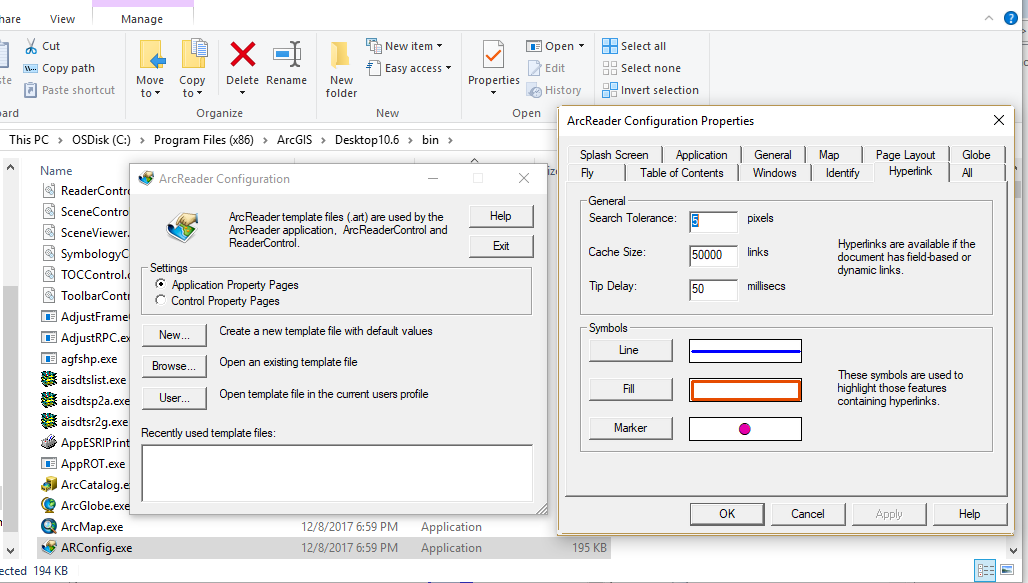Click the Properties checkmark icon

[493, 54]
